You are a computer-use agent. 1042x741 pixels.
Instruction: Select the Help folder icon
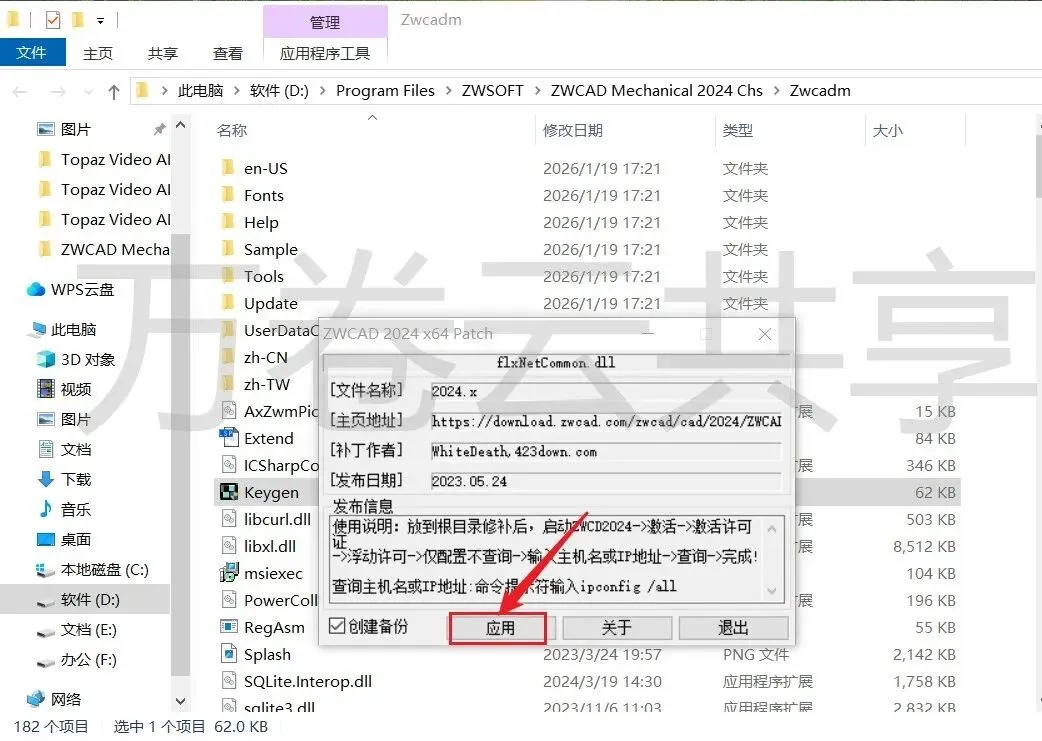click(x=228, y=221)
